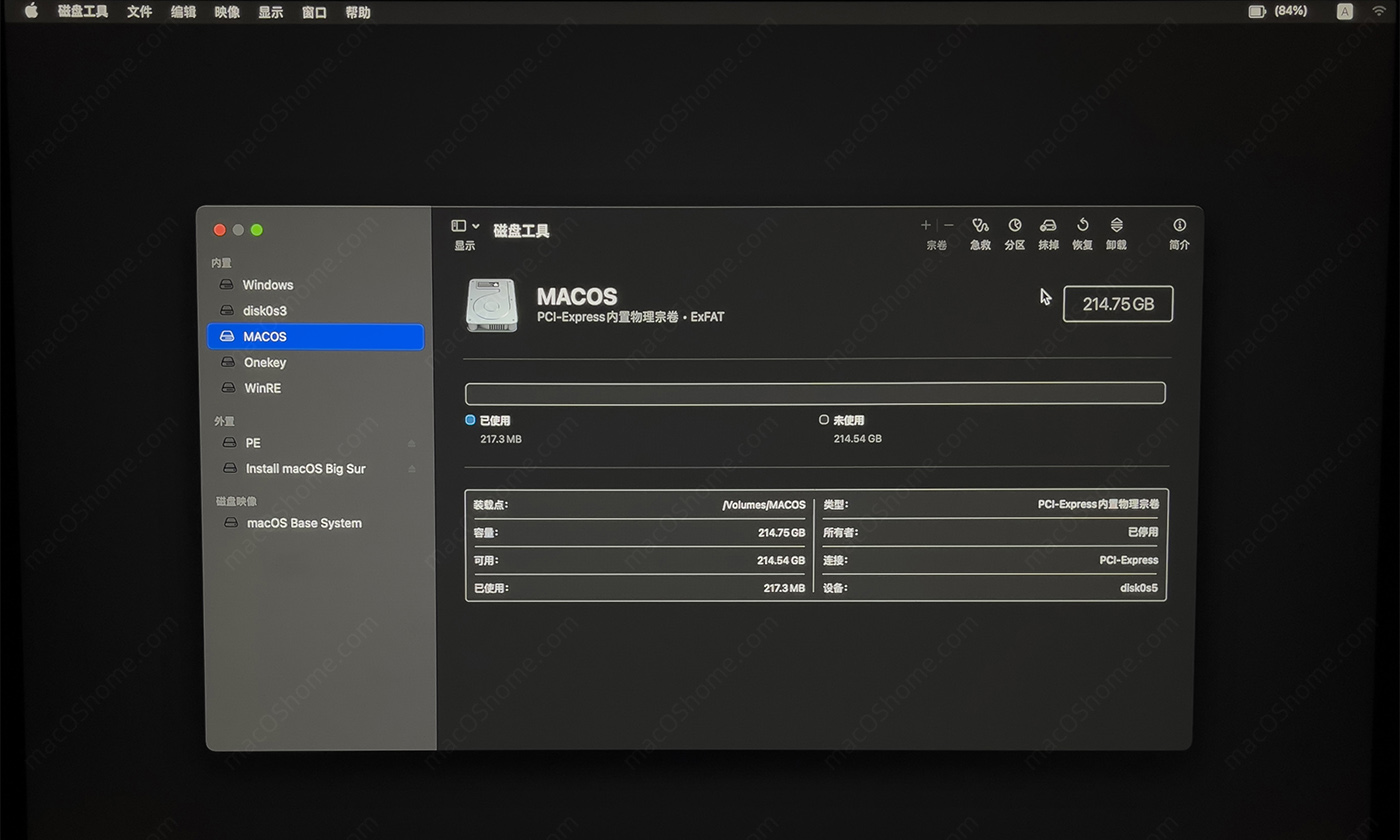This screenshot has height=840, width=1400.
Task: Eject the Install macOS Big Sur disk
Action: click(x=411, y=469)
